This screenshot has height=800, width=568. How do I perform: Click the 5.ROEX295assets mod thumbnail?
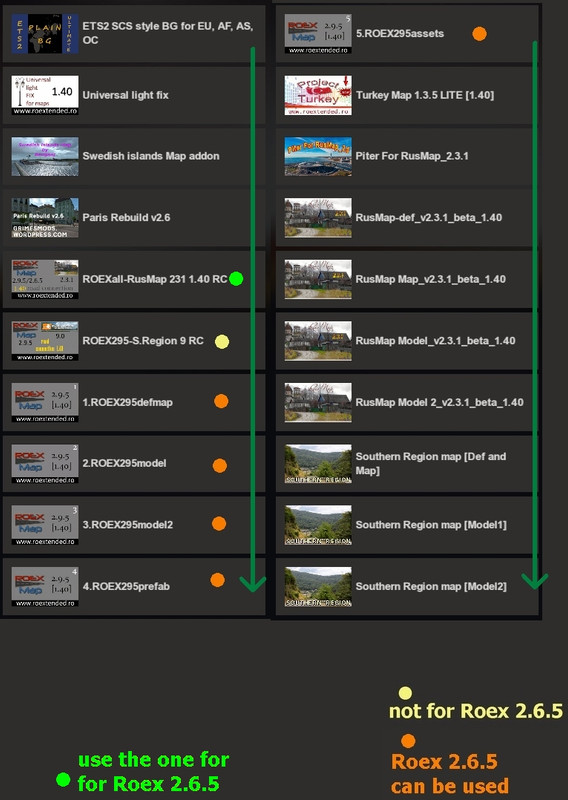pyautogui.click(x=318, y=34)
